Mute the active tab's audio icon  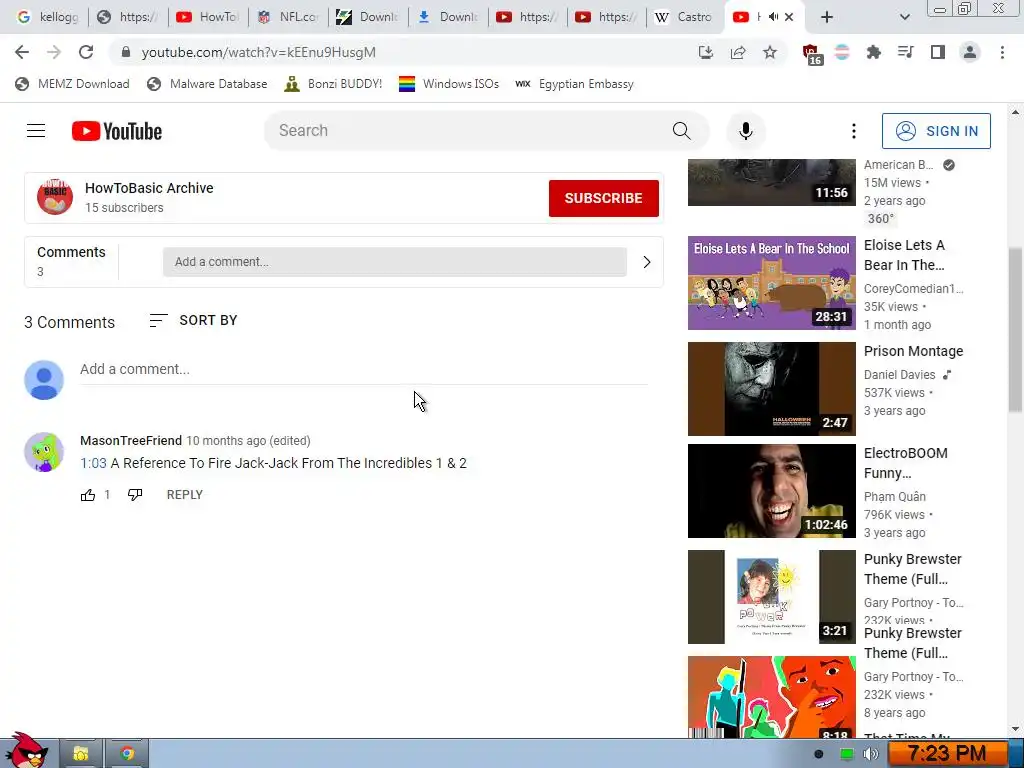pyautogui.click(x=773, y=17)
